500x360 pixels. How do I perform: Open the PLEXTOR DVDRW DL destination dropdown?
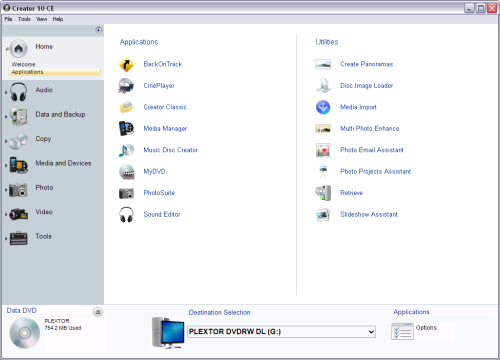point(281,332)
